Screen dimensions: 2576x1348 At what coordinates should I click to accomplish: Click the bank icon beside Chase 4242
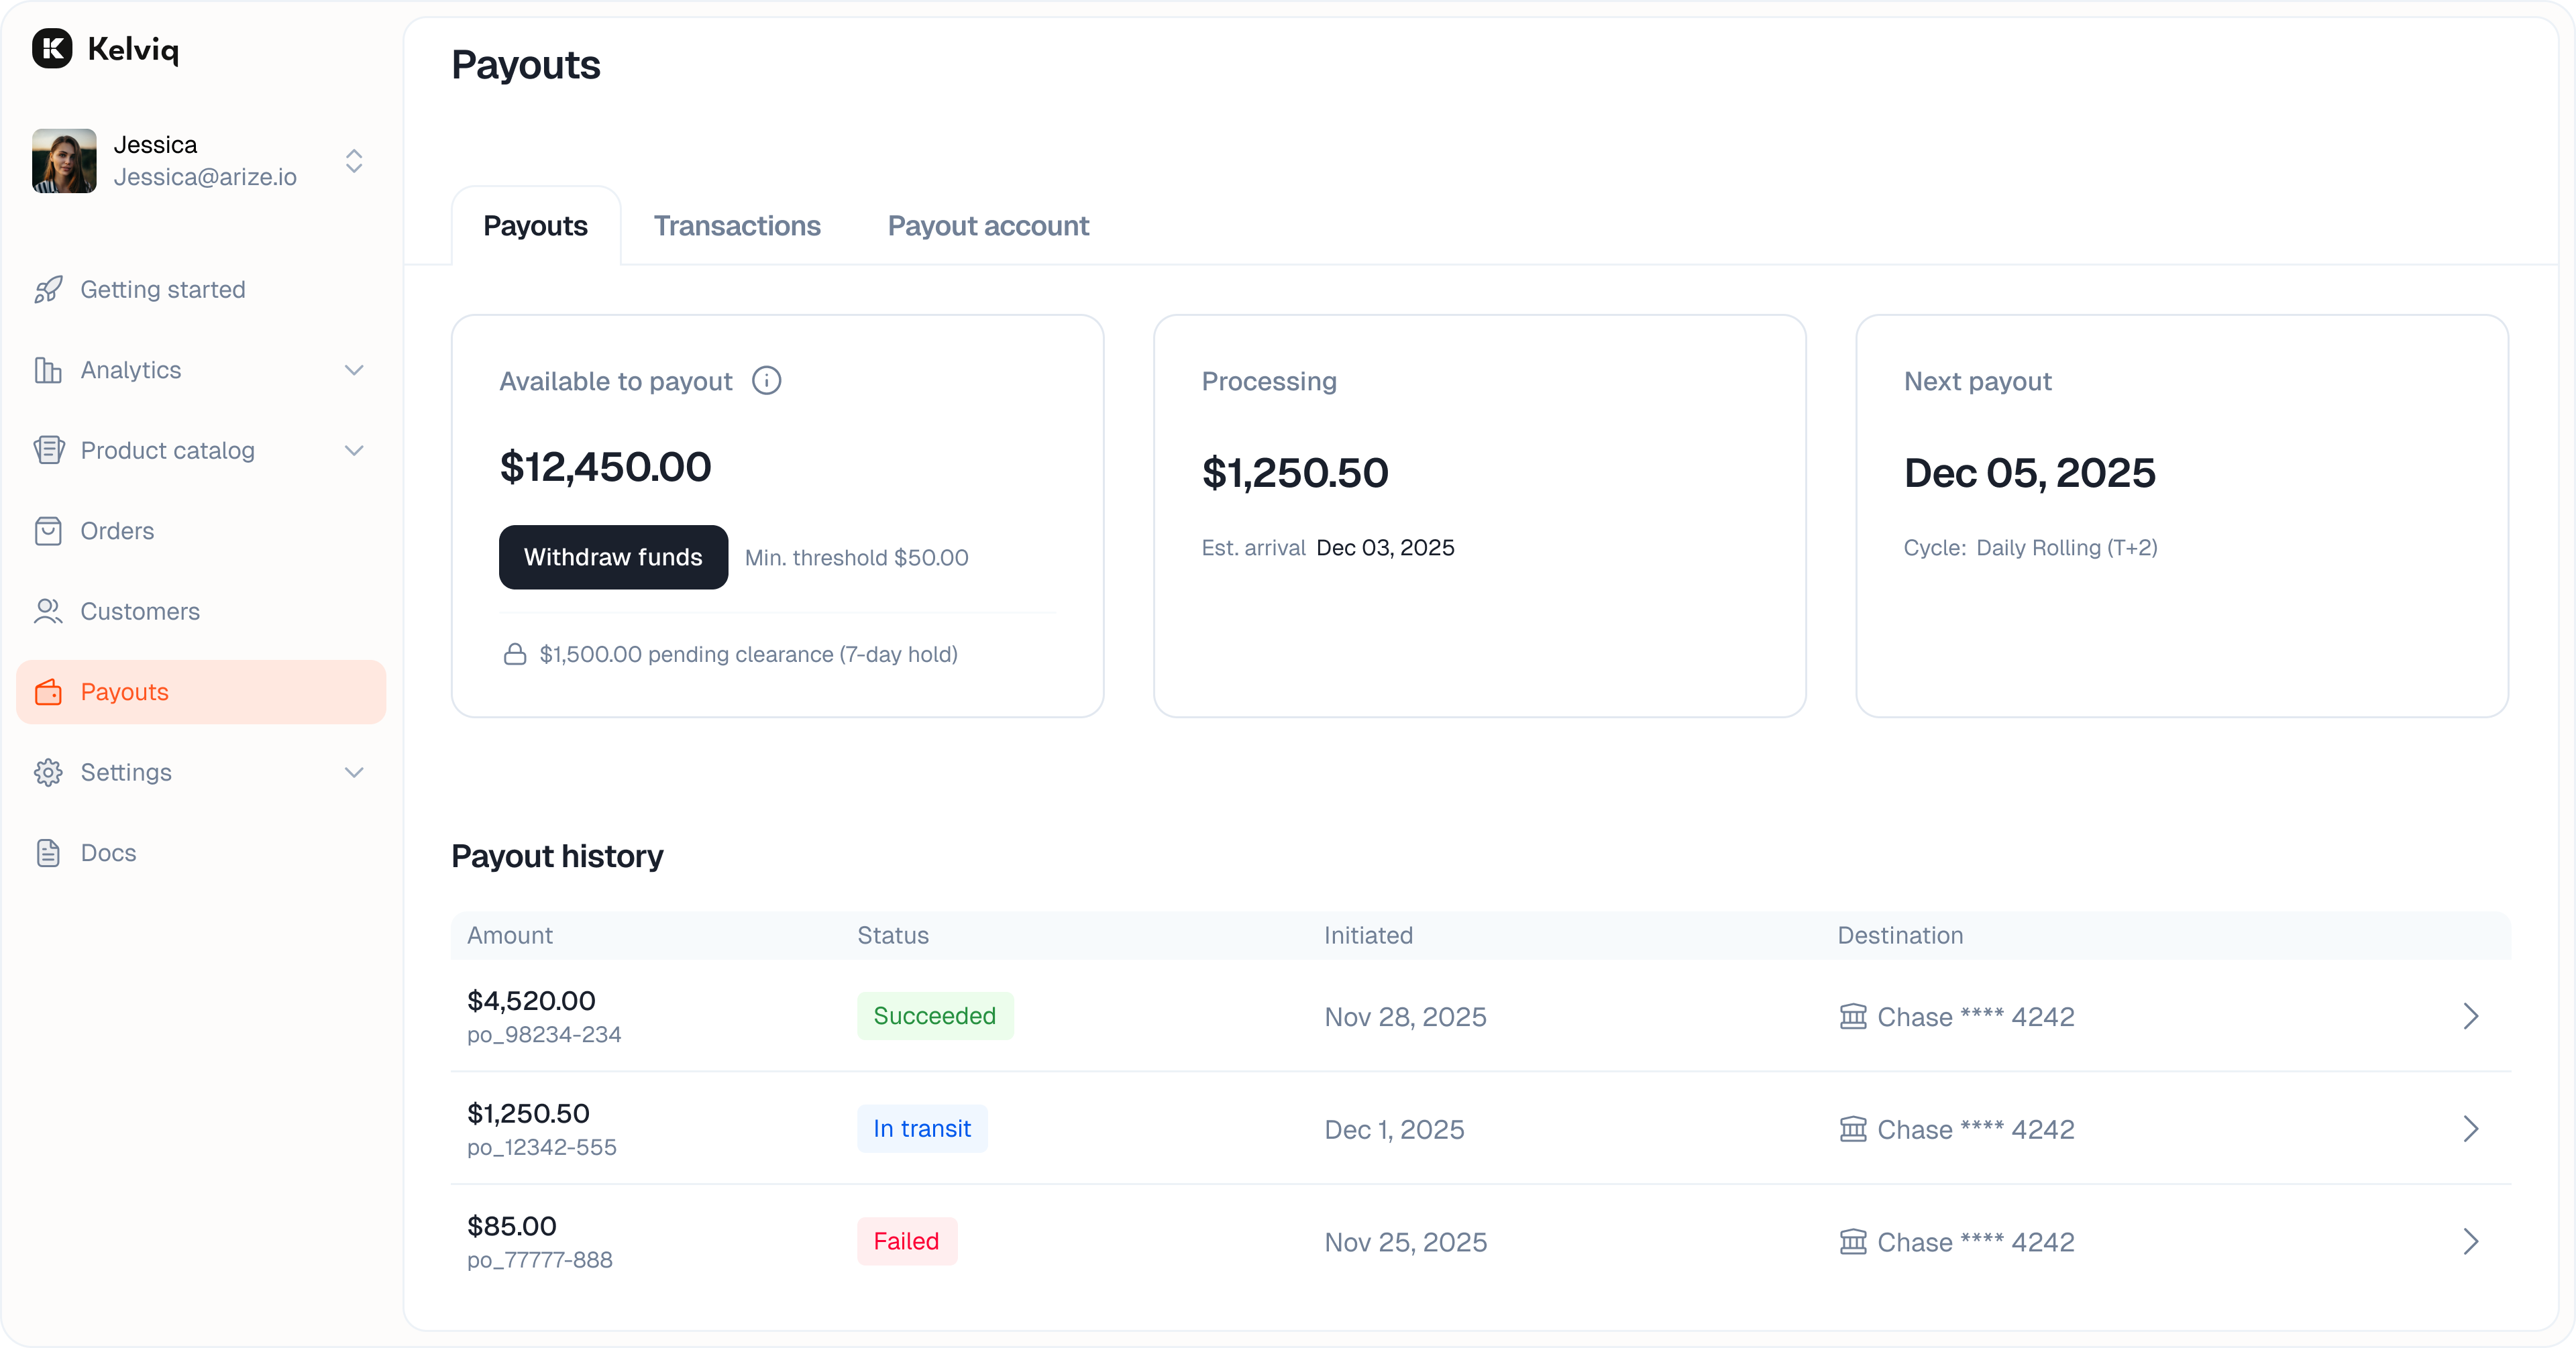click(1853, 1016)
